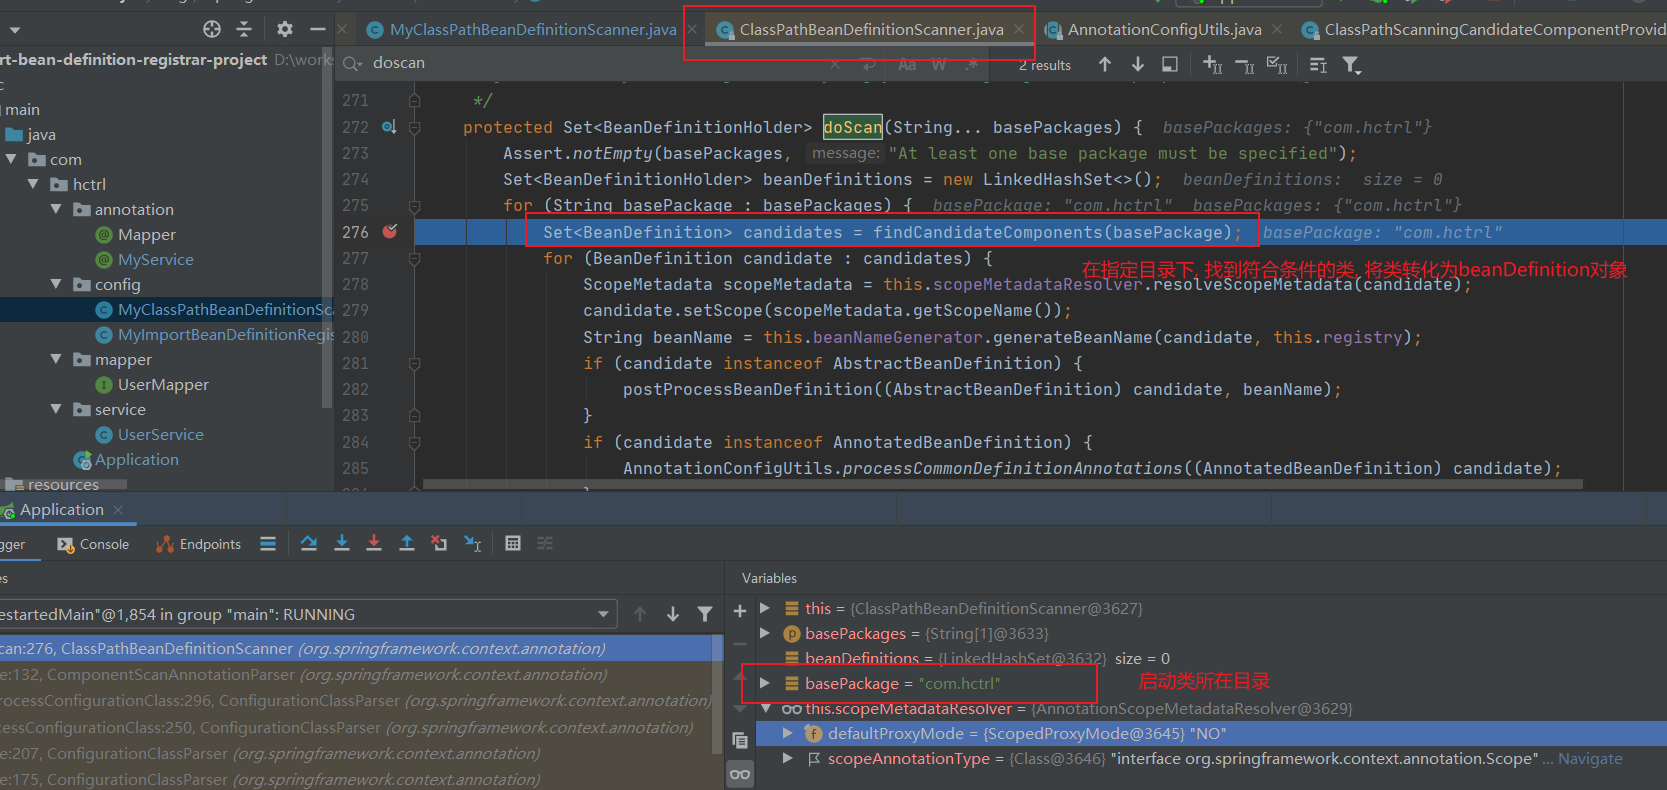Collapse the annotation package

(56, 209)
